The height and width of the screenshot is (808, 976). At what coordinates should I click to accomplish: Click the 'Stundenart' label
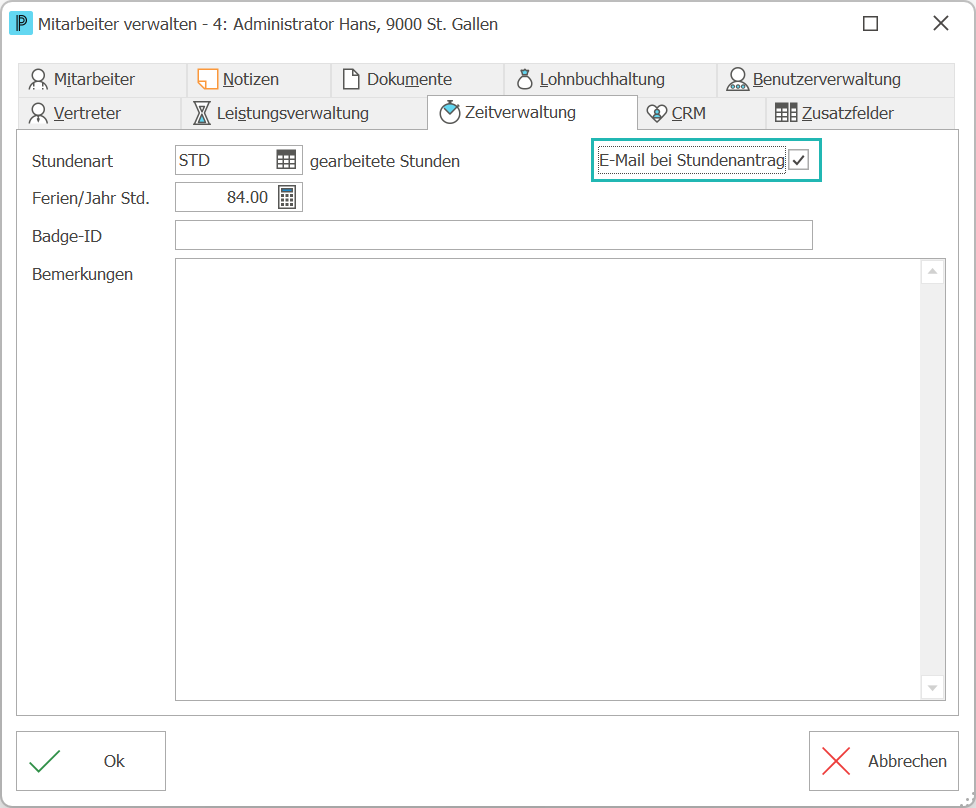(x=72, y=161)
